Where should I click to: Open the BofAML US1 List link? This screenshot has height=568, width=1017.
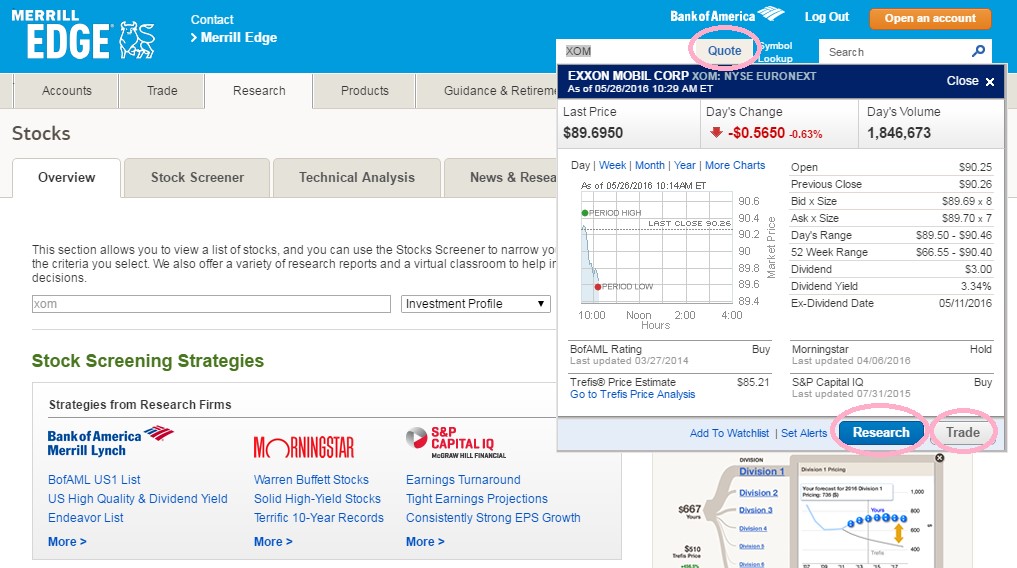94,480
